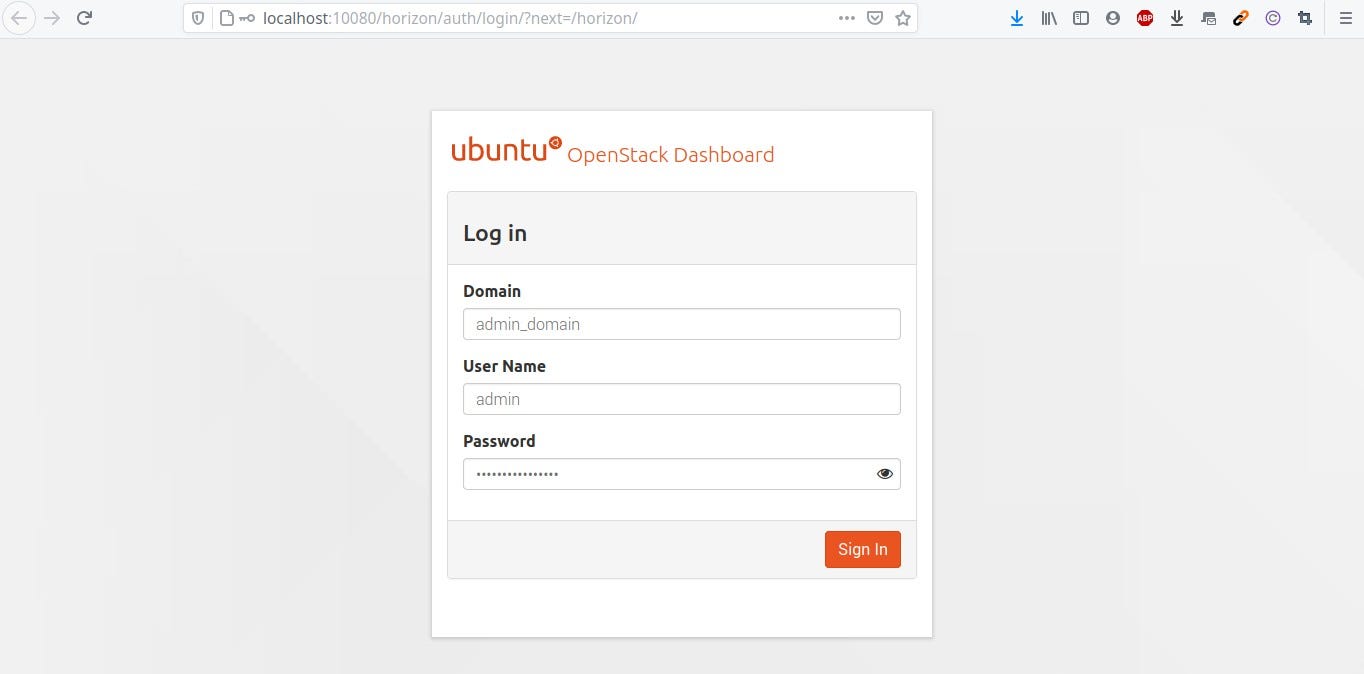Viewport: 1364px width, 674px height.
Task: Click the OpenStack Dashboard title text
Action: [x=670, y=155]
